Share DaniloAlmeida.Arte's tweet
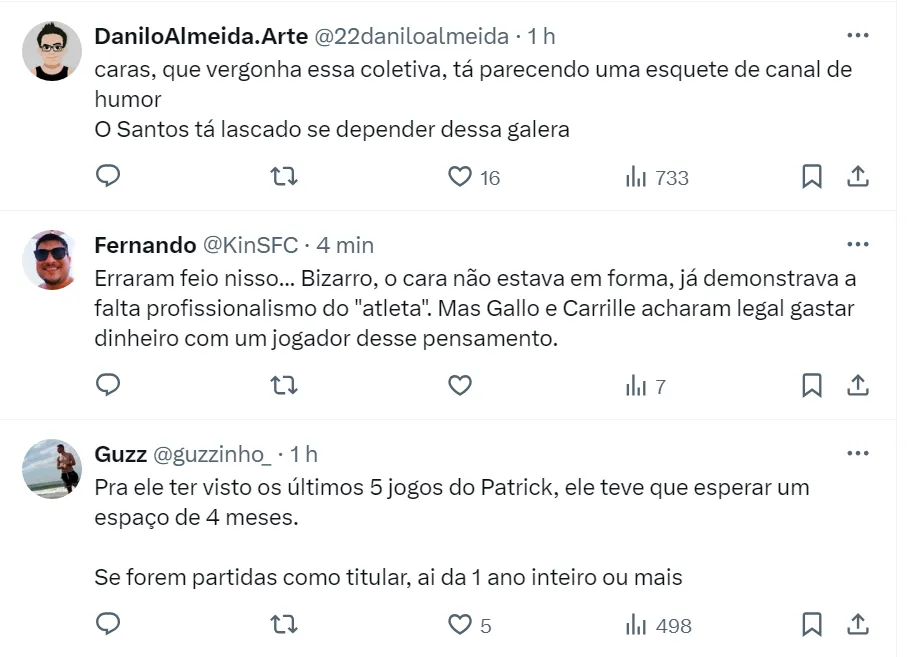The image size is (916, 657). [857, 177]
